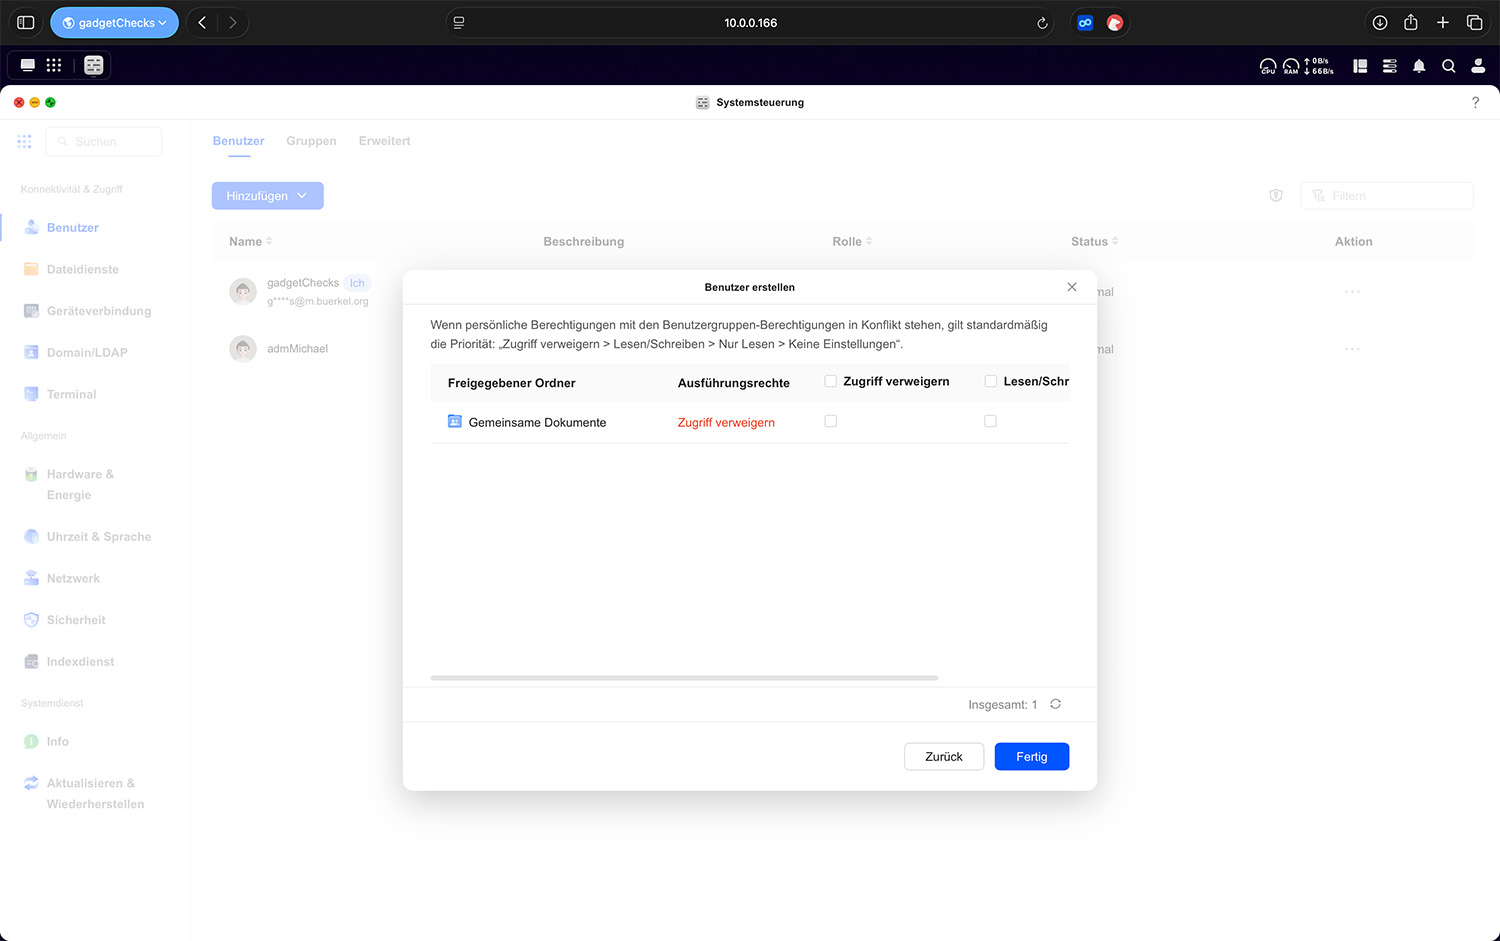The image size is (1500, 941).
Task: Click the search magnifier in top bar
Action: point(1448,66)
